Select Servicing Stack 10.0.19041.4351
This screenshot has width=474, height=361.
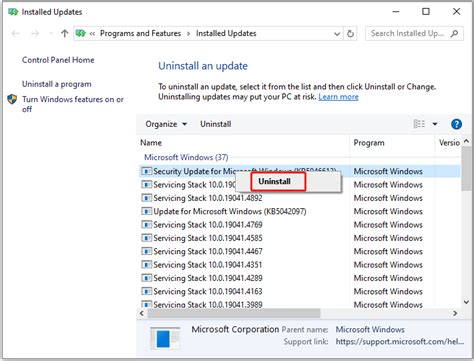tap(208, 265)
